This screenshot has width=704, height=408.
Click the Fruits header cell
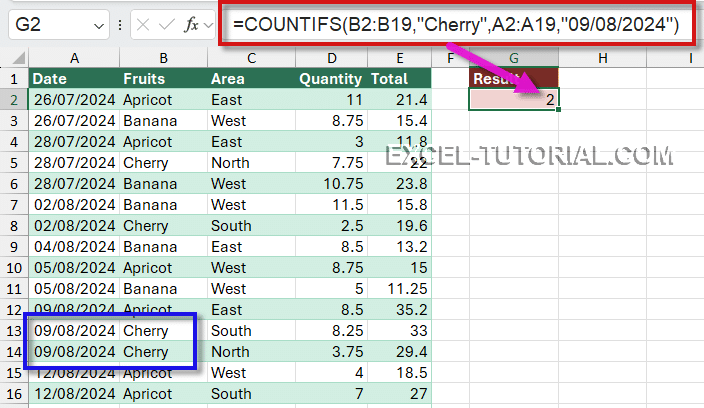[163, 79]
